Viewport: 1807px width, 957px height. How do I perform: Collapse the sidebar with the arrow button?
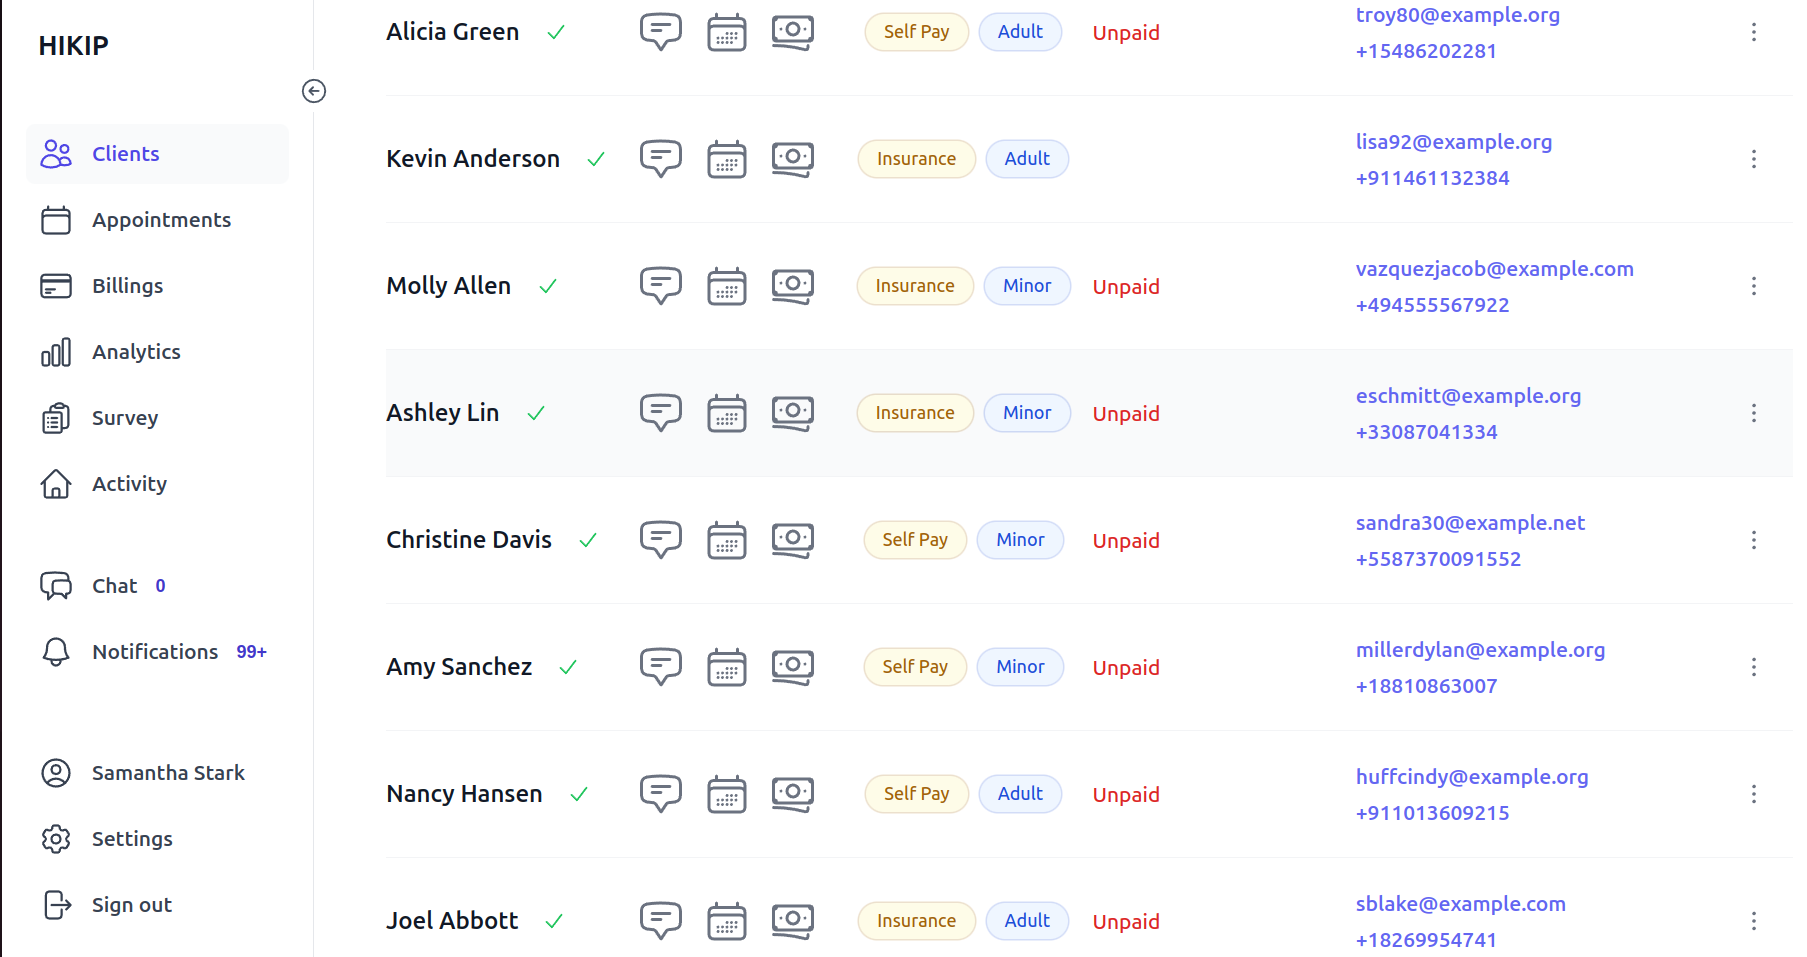(314, 91)
